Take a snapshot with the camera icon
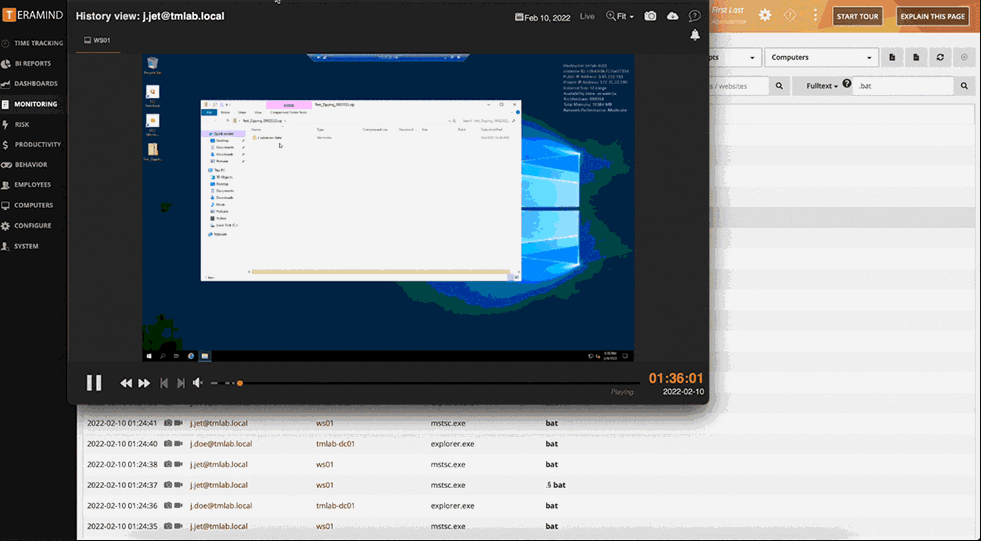Screen dimensions: 981x541 click(650, 16)
